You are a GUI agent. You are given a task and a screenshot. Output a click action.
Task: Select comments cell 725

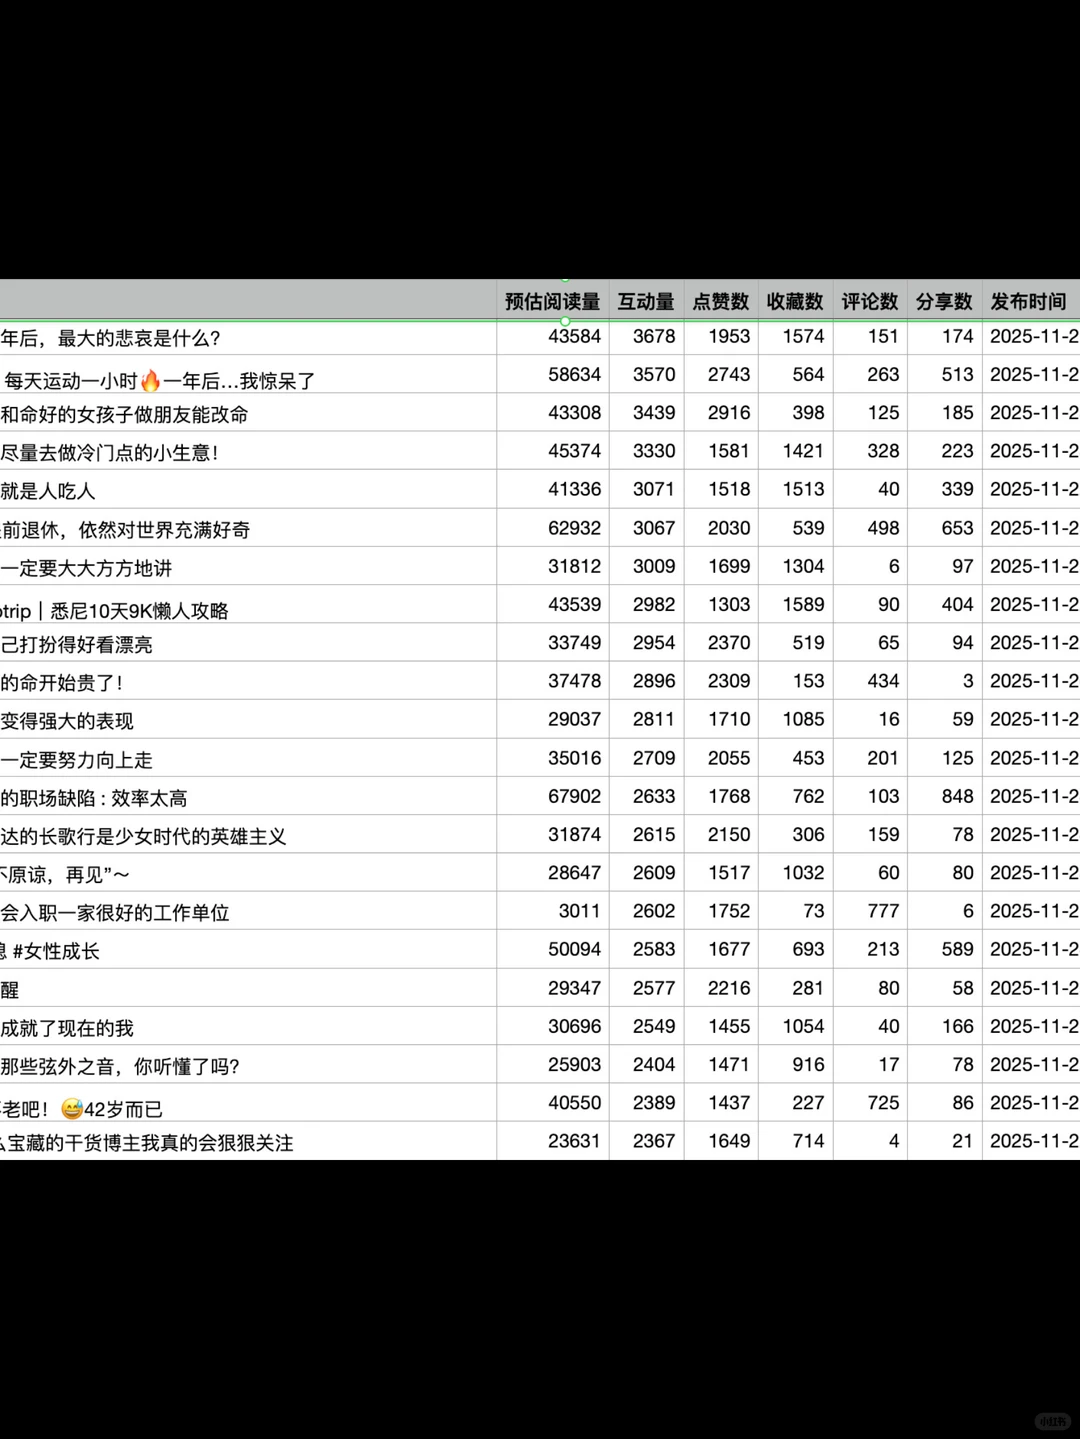[870, 1102]
